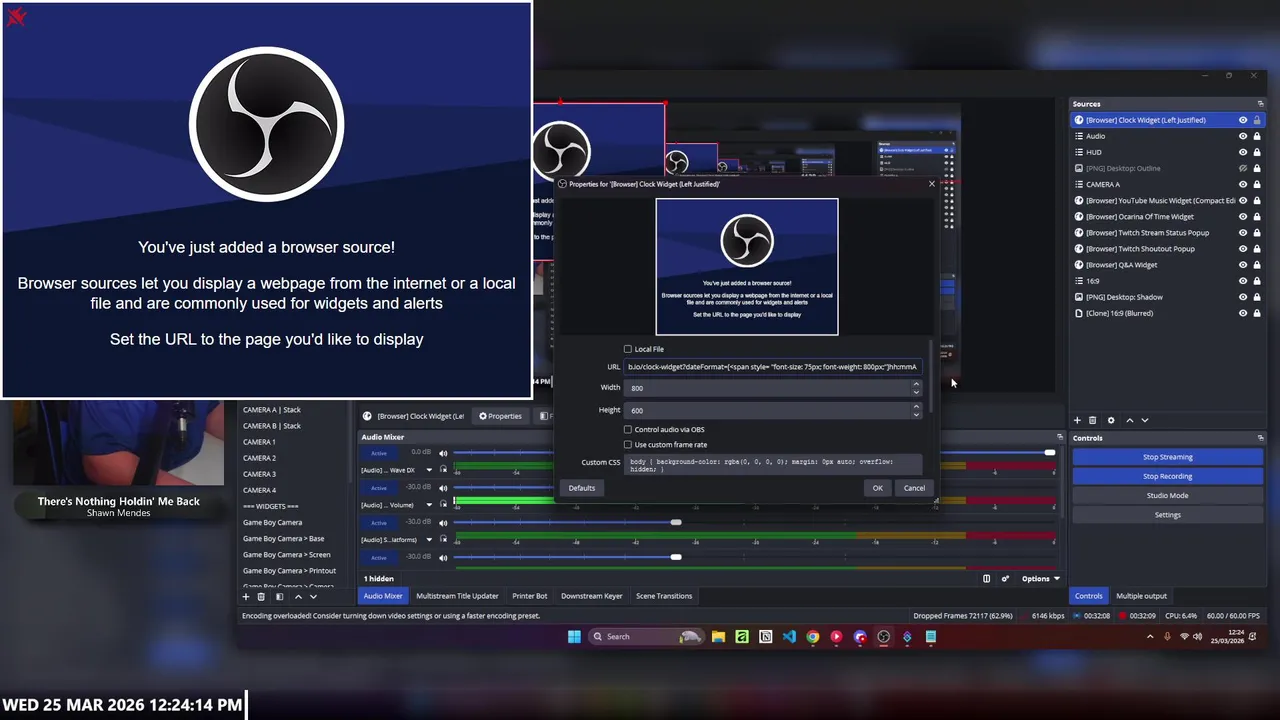Open S...latforms audio track dropdown
Screen dimensions: 1280x720
click(x=429, y=540)
